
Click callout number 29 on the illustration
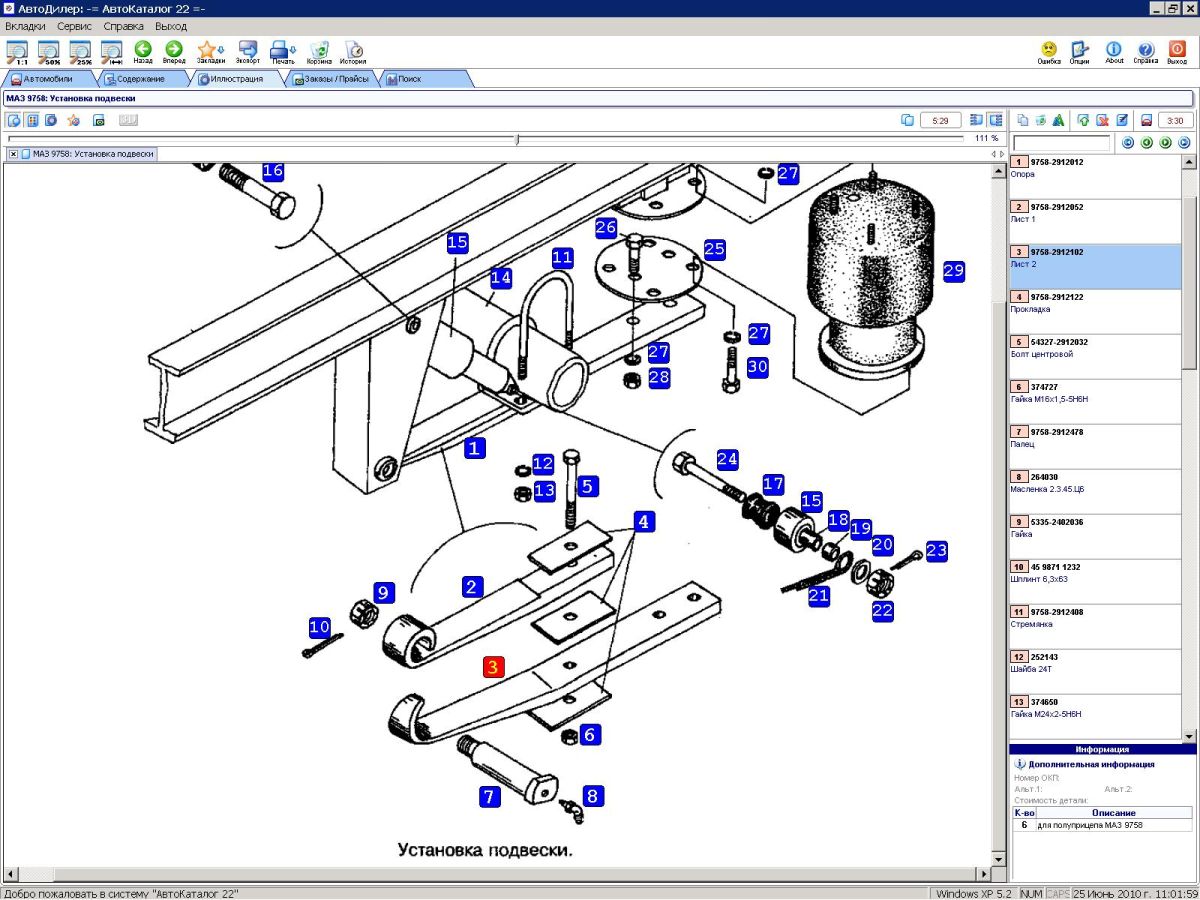953,271
